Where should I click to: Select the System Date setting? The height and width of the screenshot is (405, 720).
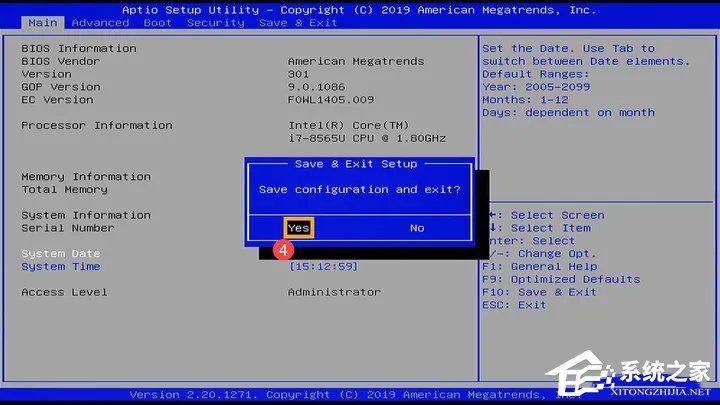pyautogui.click(x=60, y=254)
